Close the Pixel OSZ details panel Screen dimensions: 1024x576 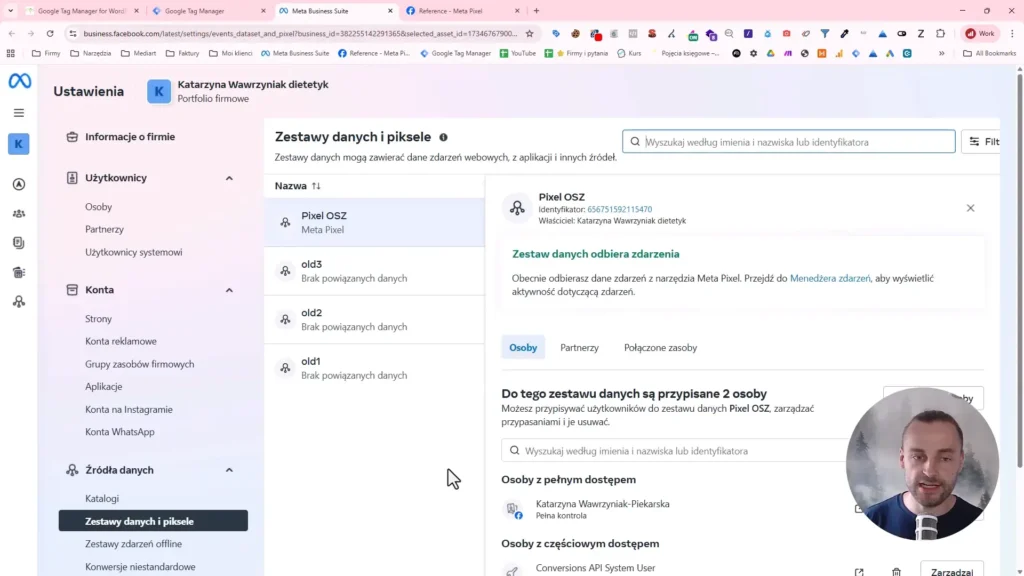(970, 208)
